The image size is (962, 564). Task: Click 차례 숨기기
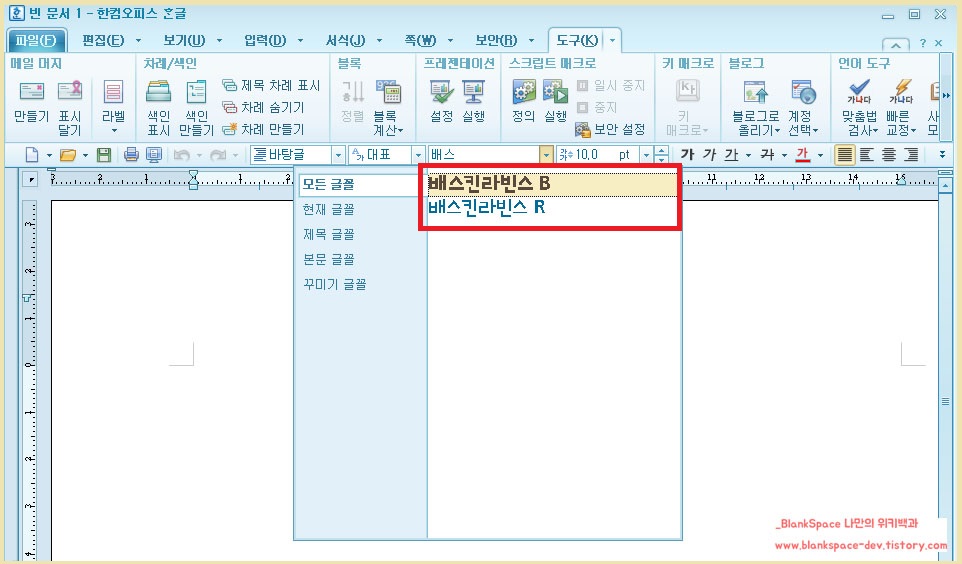[x=263, y=107]
